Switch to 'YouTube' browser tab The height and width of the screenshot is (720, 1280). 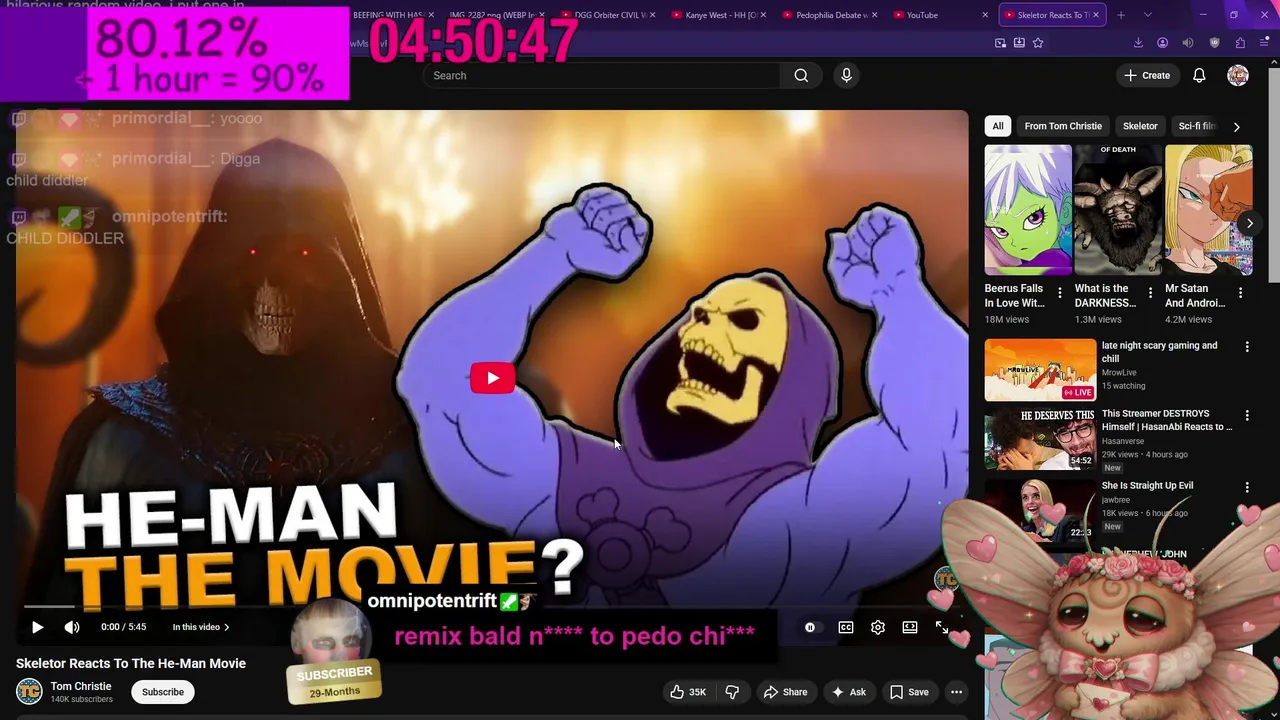940,15
